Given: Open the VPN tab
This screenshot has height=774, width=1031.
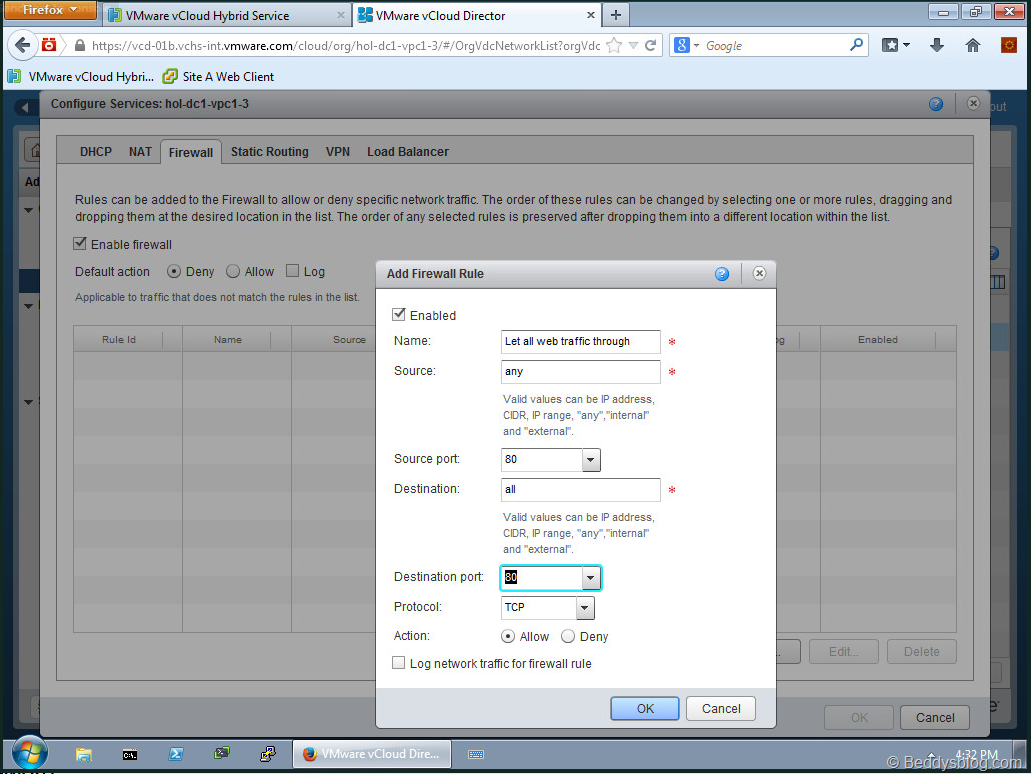Looking at the screenshot, I should pyautogui.click(x=338, y=151).
